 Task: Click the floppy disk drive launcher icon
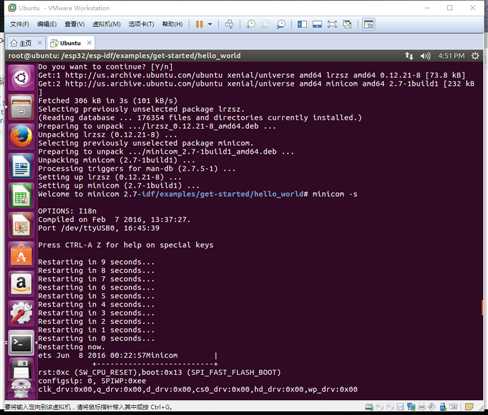tap(21, 369)
